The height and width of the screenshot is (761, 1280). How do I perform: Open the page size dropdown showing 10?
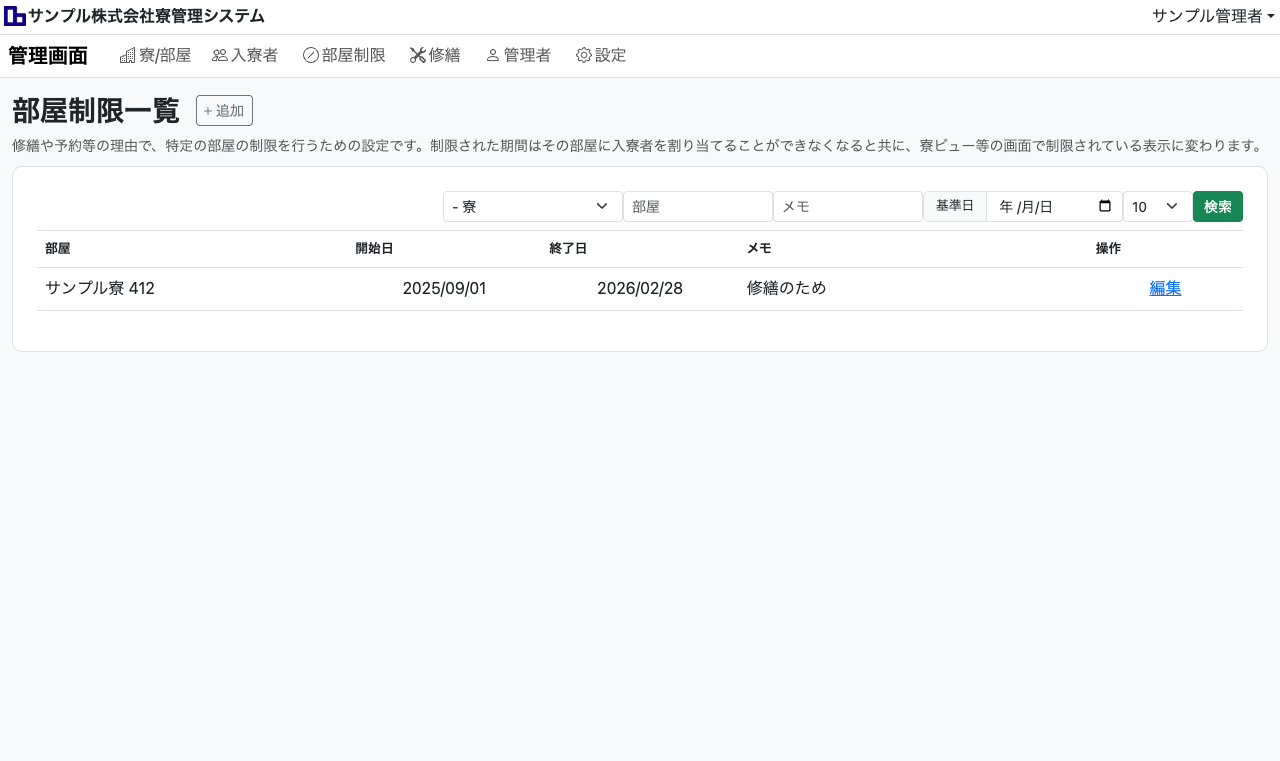[1157, 206]
